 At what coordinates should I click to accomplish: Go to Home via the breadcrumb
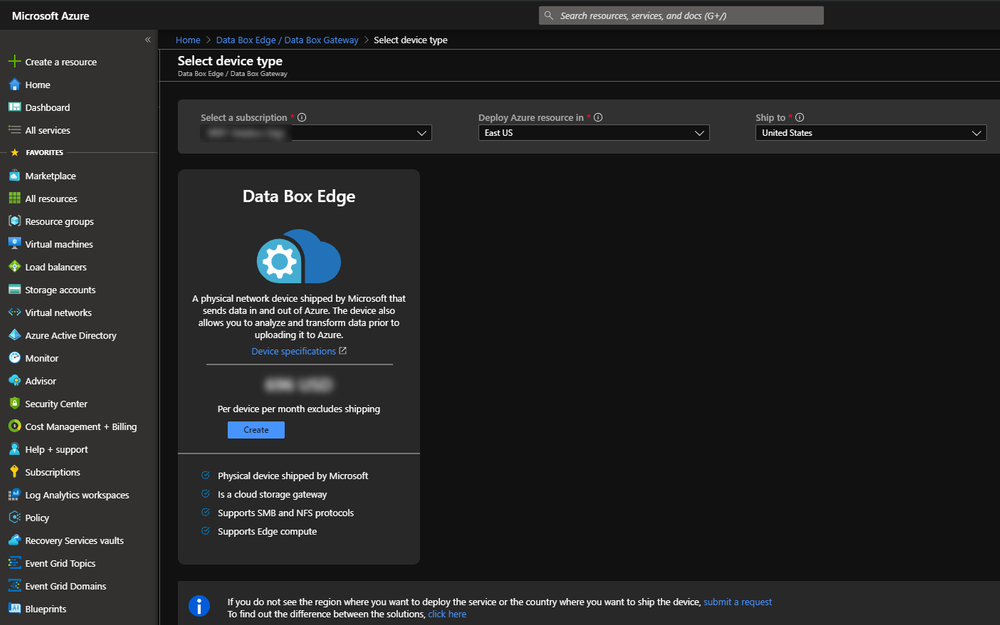187,40
